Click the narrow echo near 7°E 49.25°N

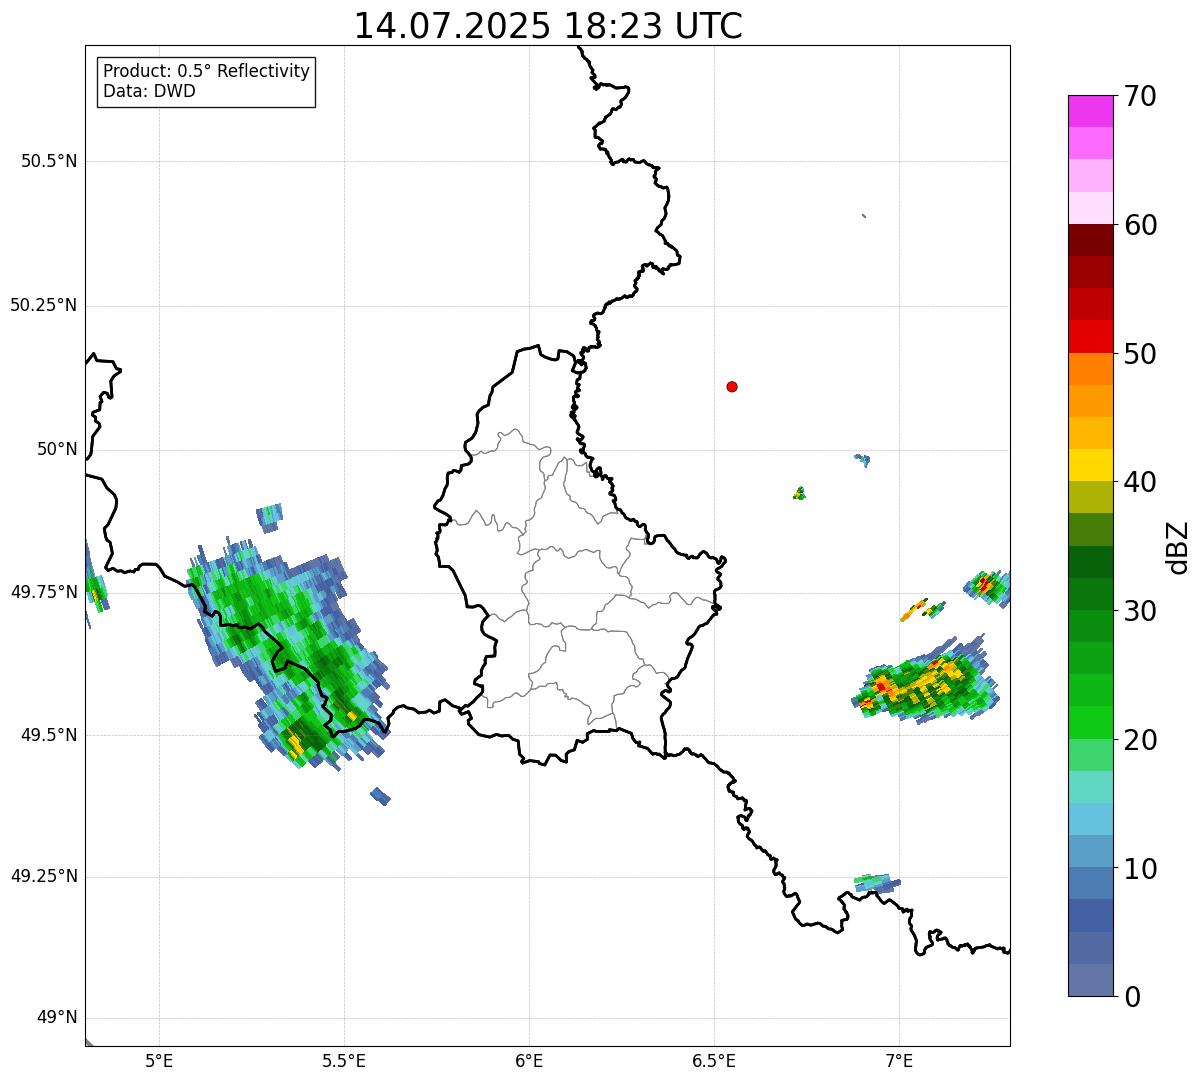tap(877, 882)
